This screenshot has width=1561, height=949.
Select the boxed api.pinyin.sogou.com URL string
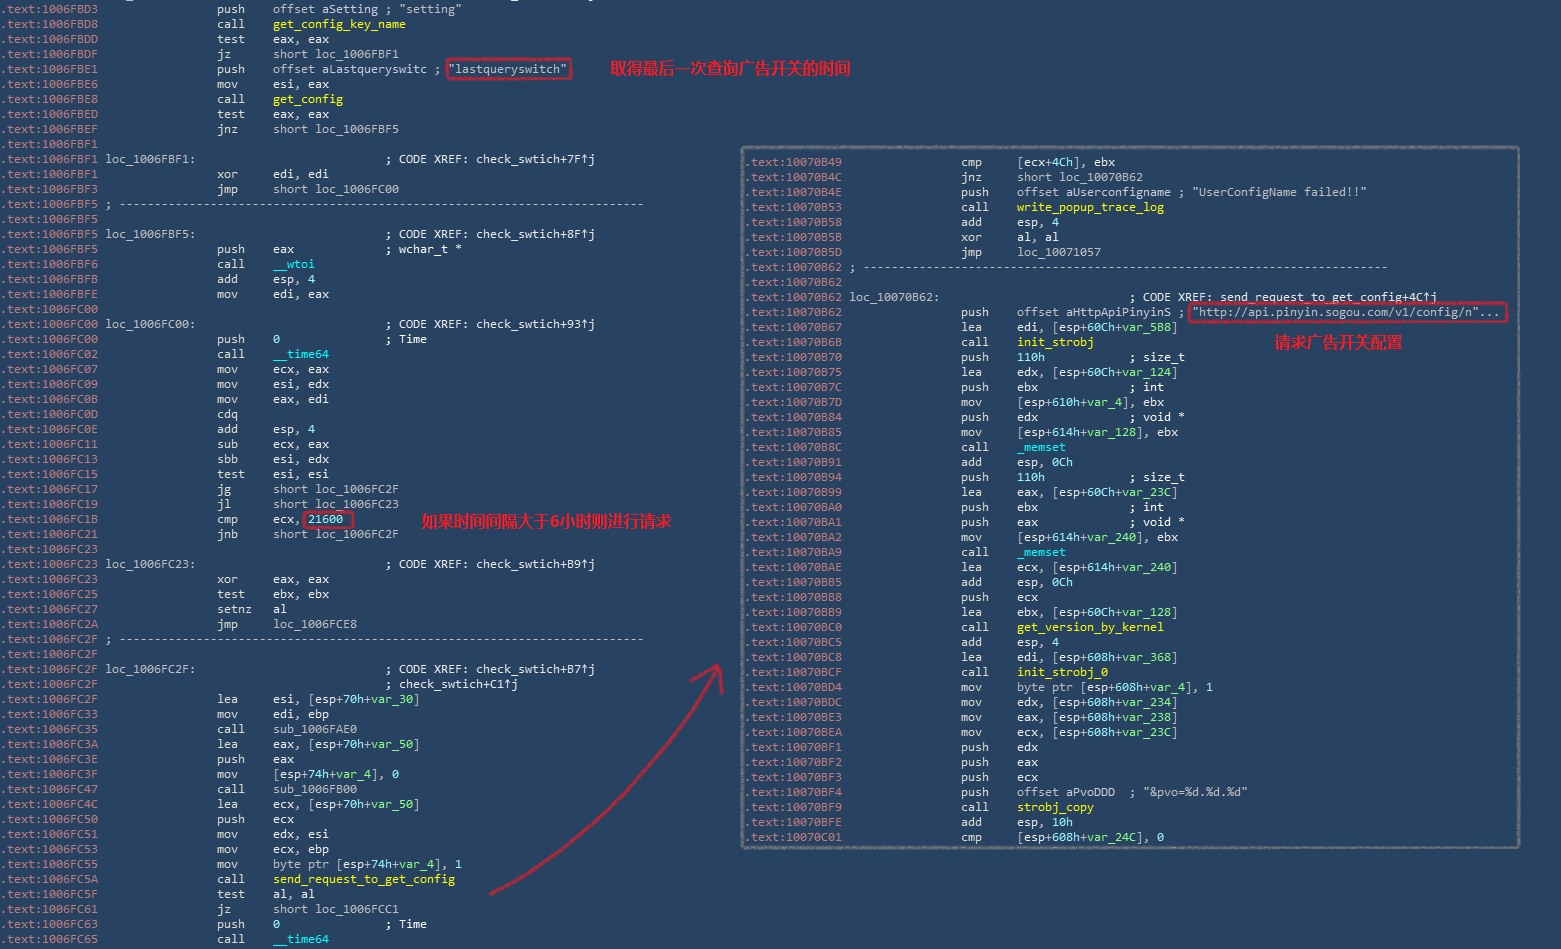[1348, 312]
